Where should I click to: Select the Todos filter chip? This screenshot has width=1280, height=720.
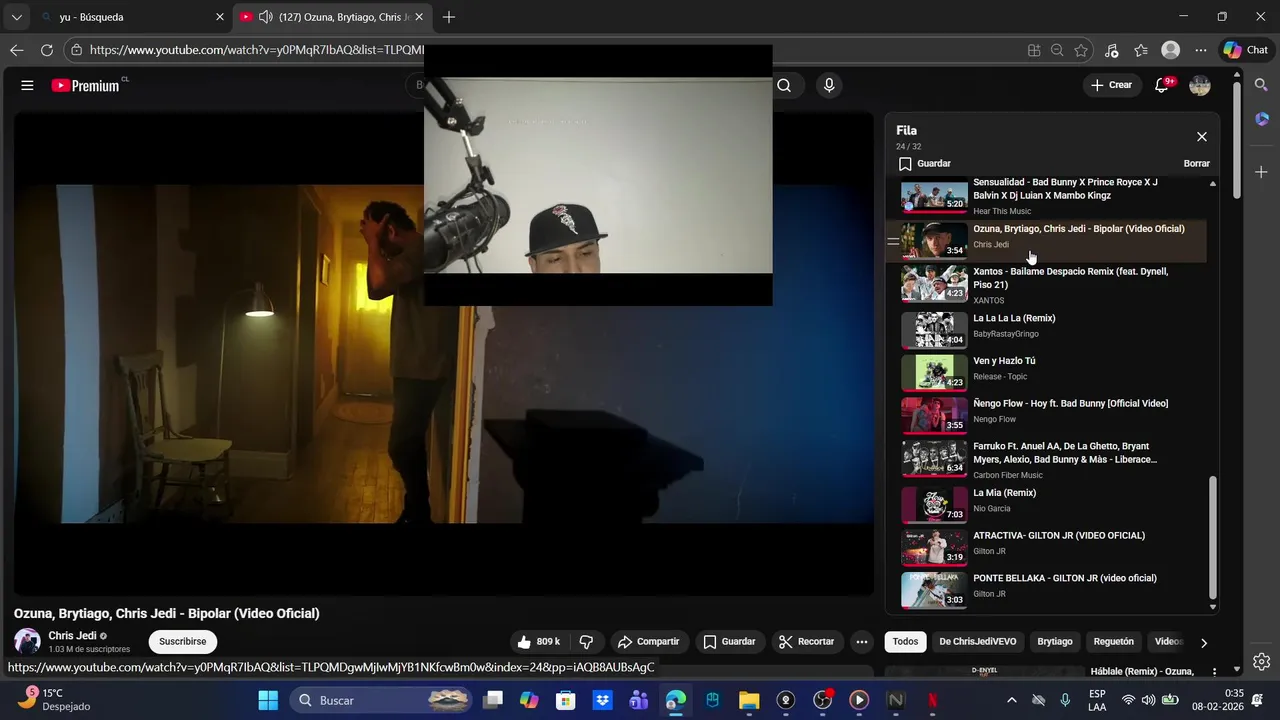coord(905,642)
